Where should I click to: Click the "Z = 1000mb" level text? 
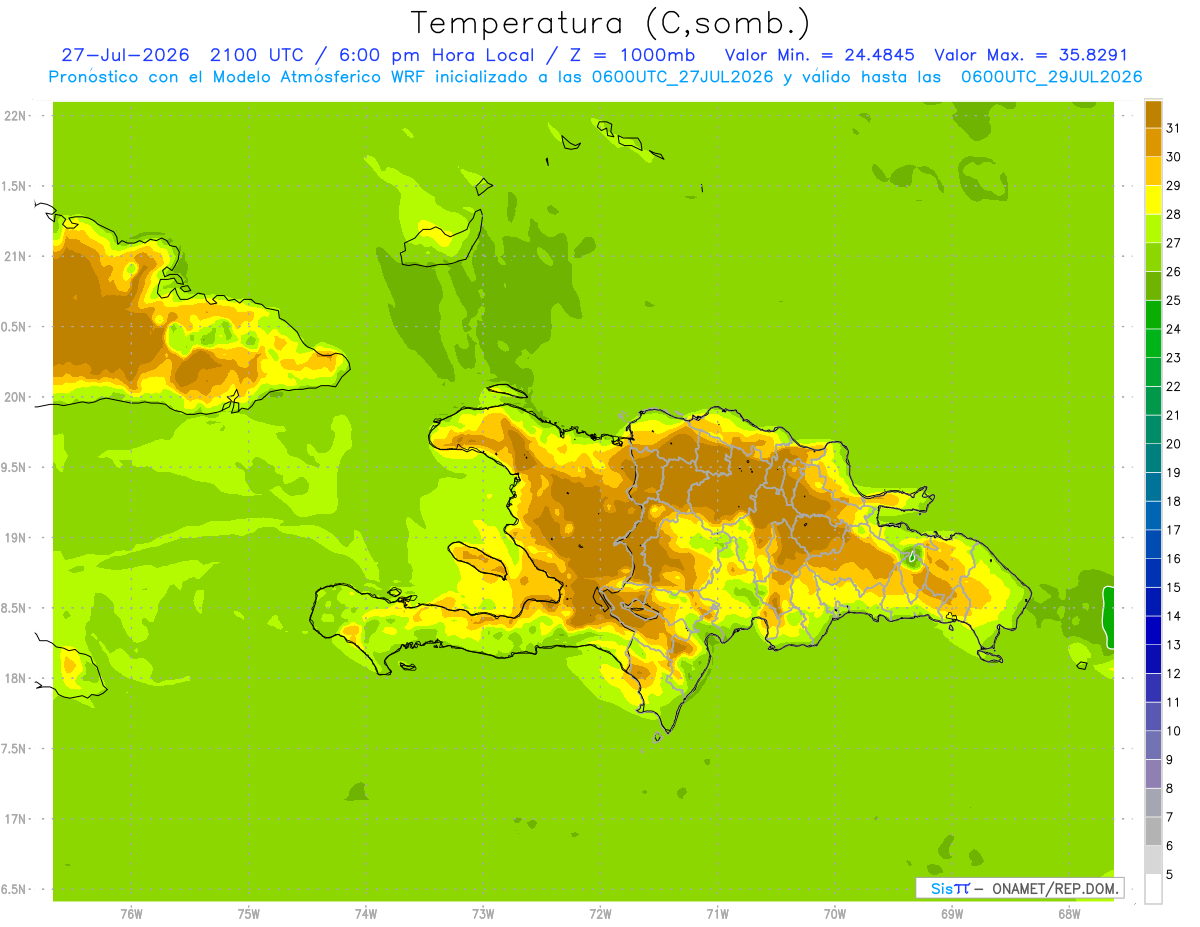coord(628,55)
